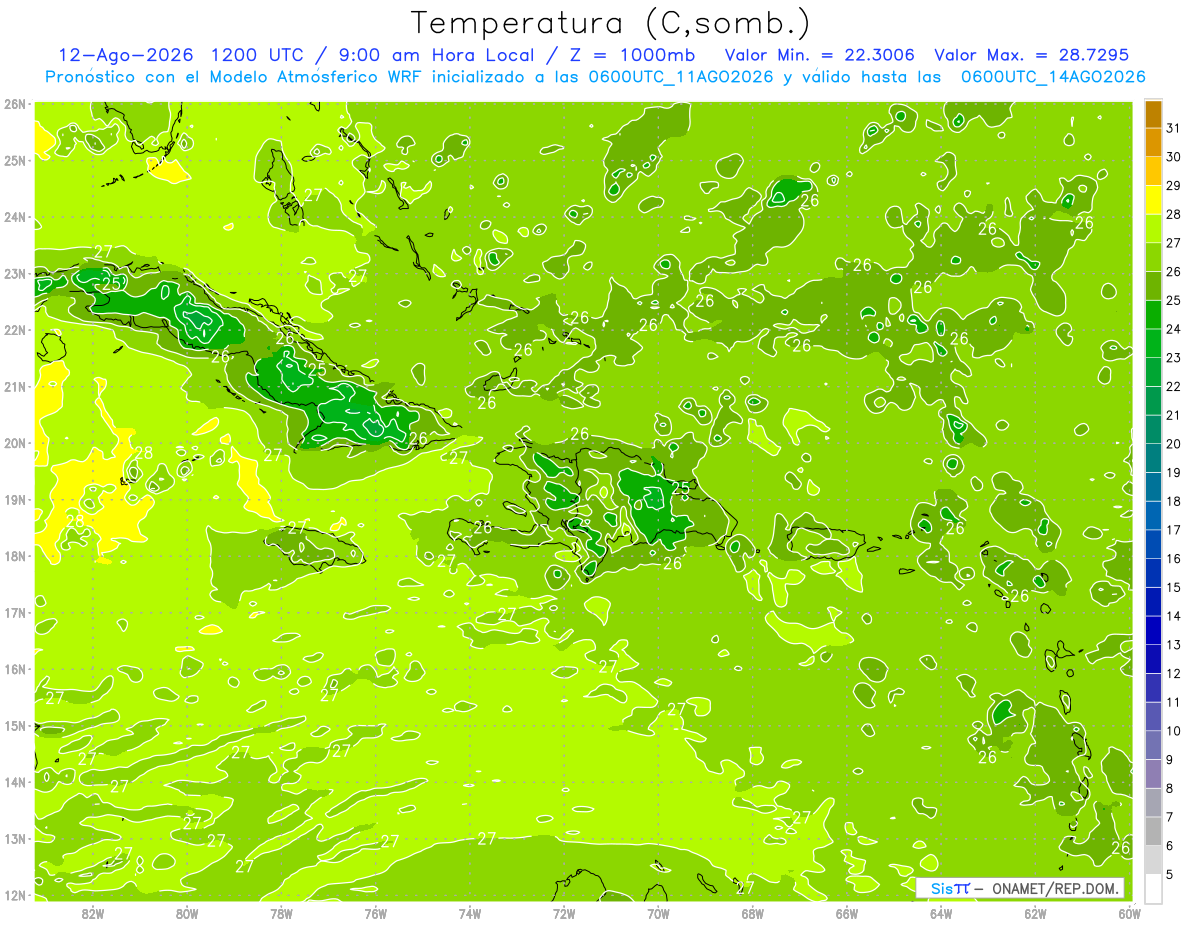Click the teal colorbar segment between 19 and 20

pyautogui.click(x=1153, y=458)
